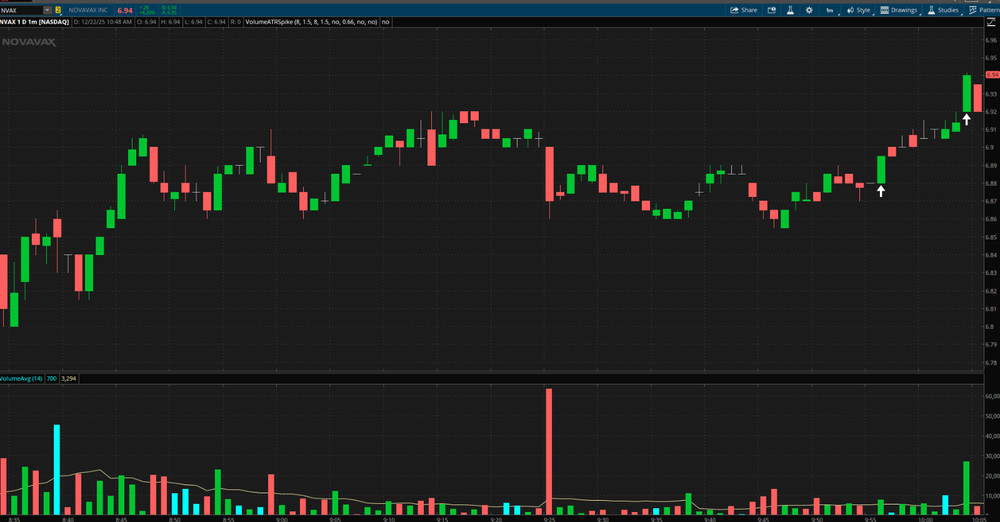Open the 1m timeframe dropdown
Image resolution: width=1000 pixels, height=522 pixels.
point(830,10)
